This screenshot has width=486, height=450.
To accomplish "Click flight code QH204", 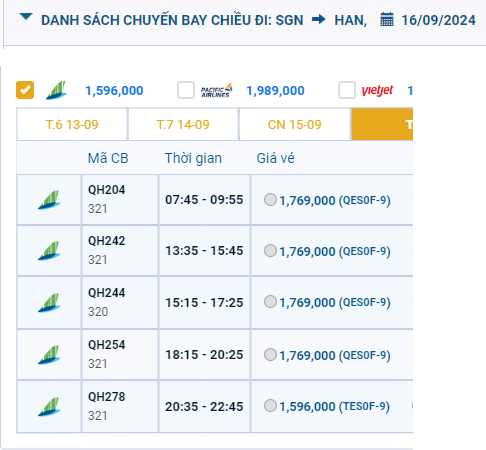I will click(107, 190).
